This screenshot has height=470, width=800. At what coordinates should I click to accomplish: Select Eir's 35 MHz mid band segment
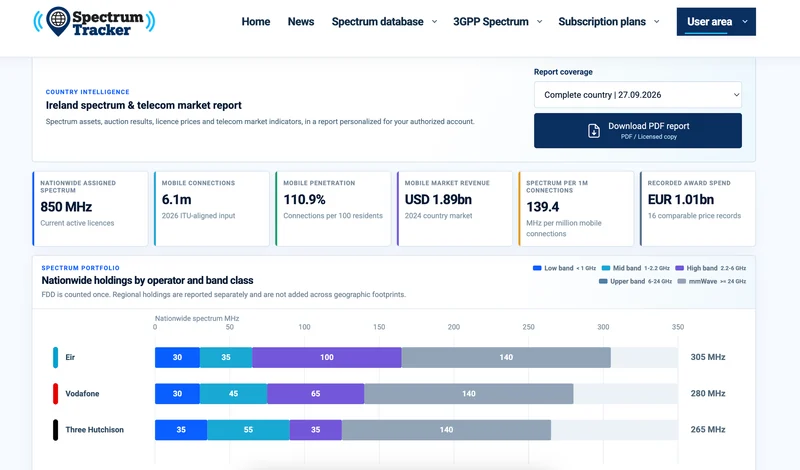226,357
